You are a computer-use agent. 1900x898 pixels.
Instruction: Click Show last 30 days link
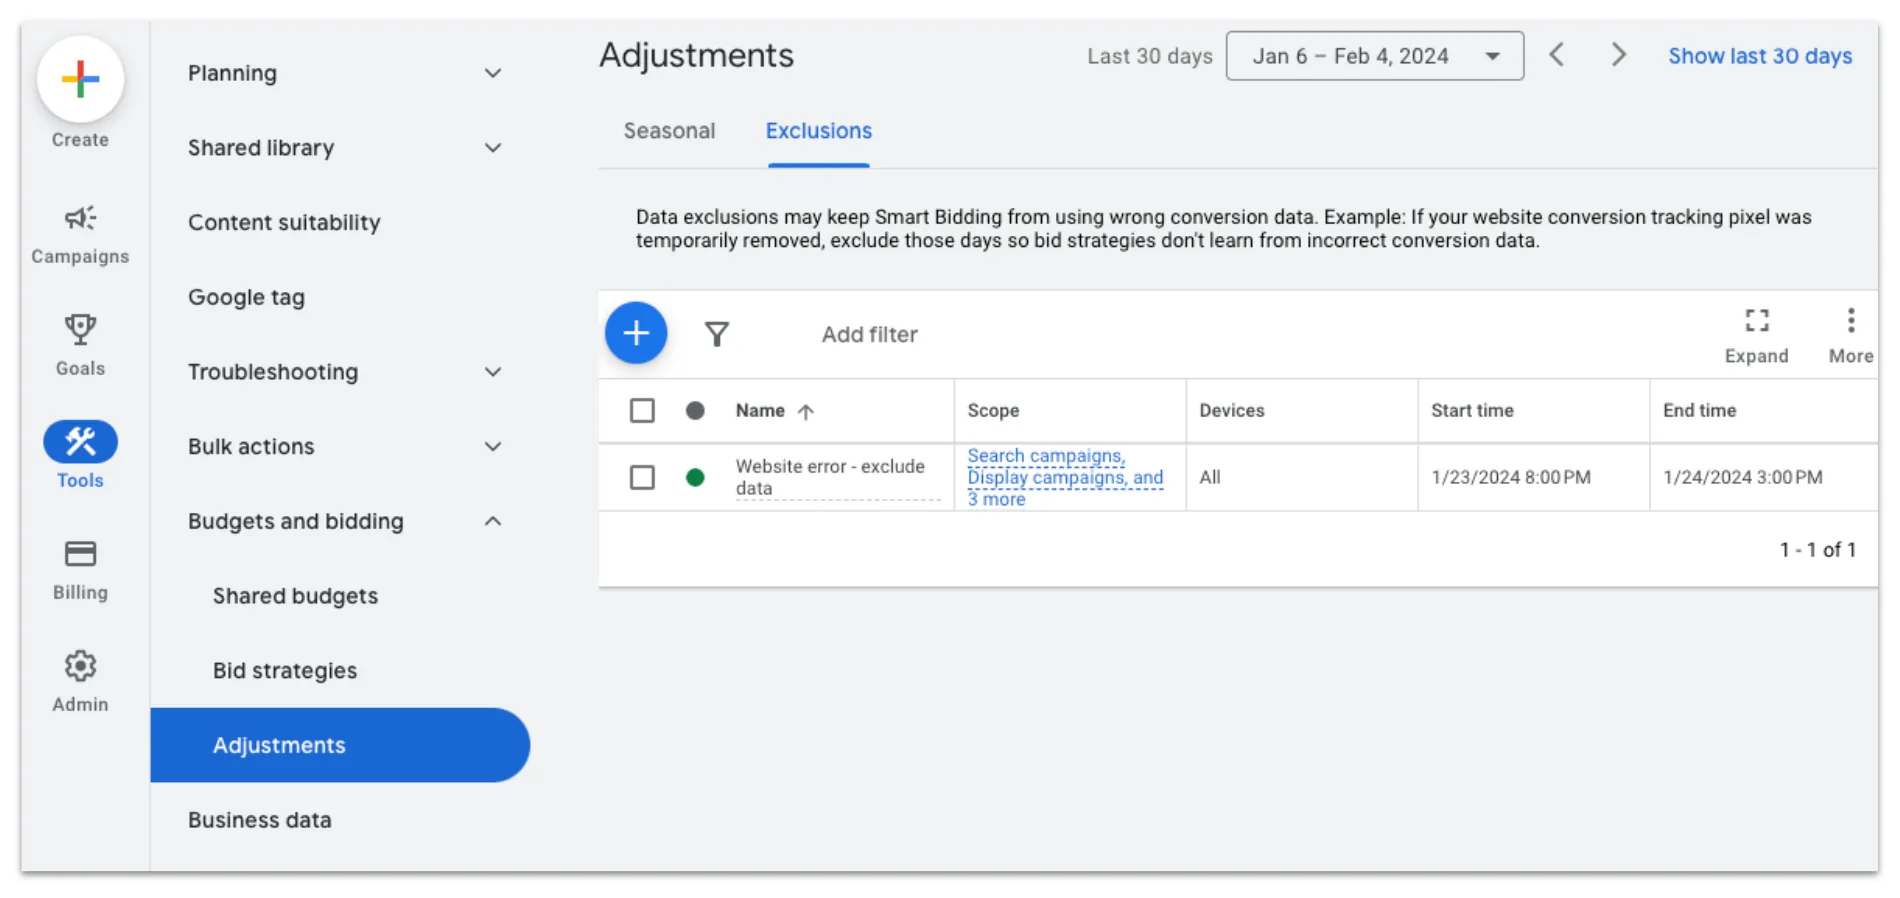(x=1760, y=56)
